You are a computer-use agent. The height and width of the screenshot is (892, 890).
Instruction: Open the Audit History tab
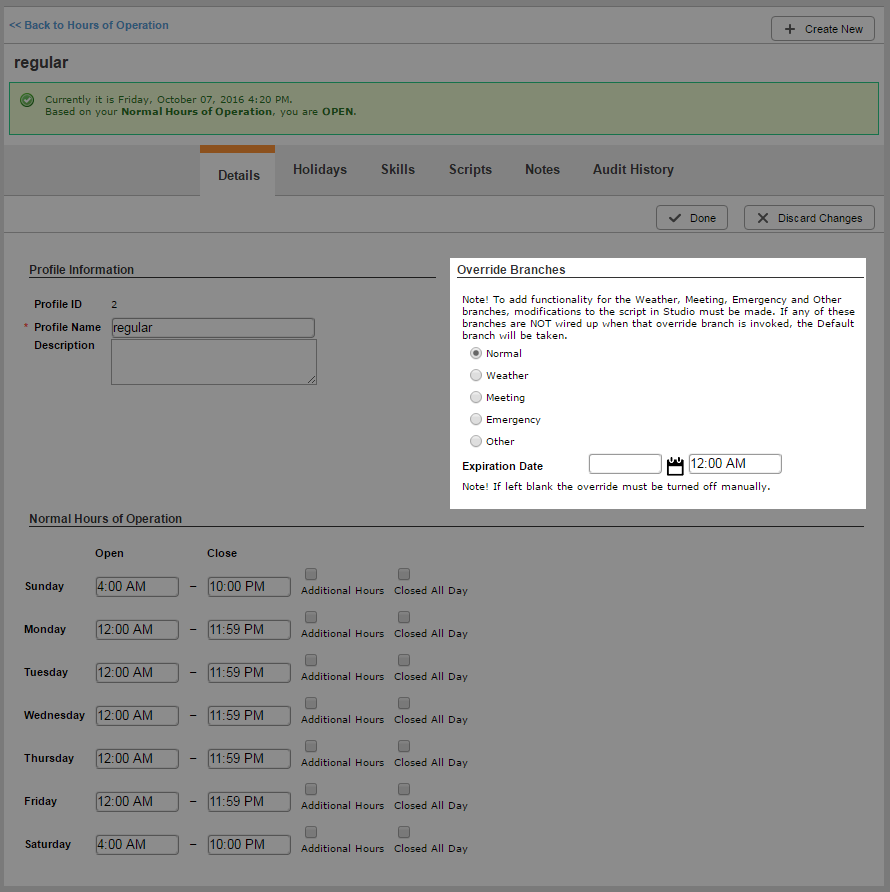[633, 170]
